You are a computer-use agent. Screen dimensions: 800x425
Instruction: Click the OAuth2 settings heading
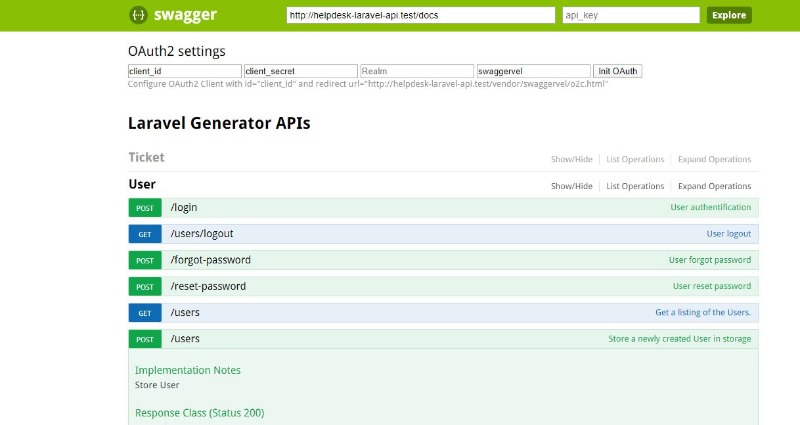pyautogui.click(x=177, y=51)
